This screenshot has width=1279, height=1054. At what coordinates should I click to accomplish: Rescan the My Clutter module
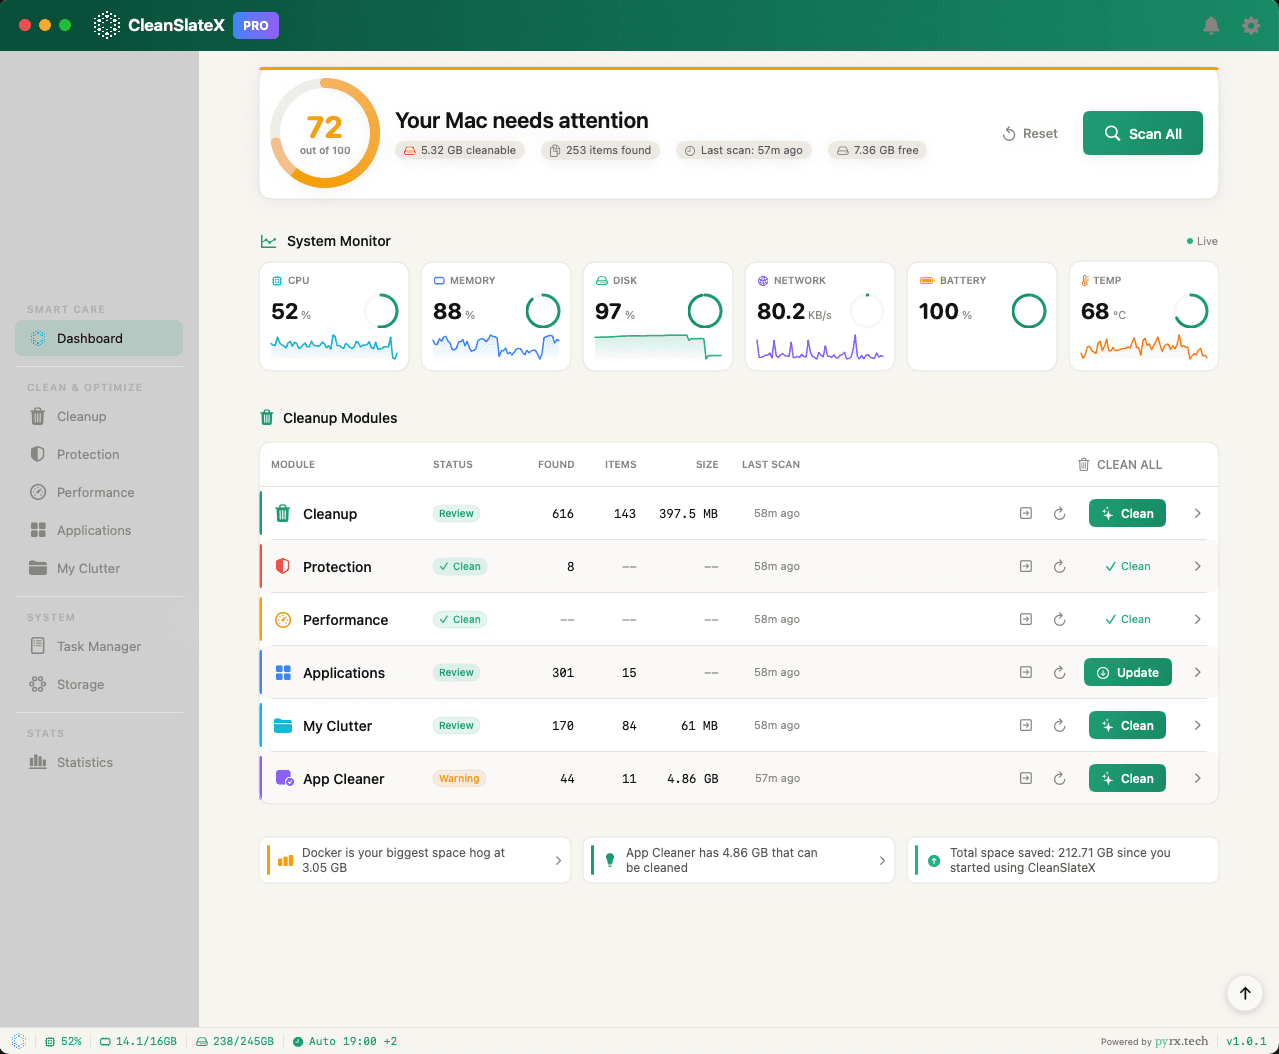coord(1059,726)
